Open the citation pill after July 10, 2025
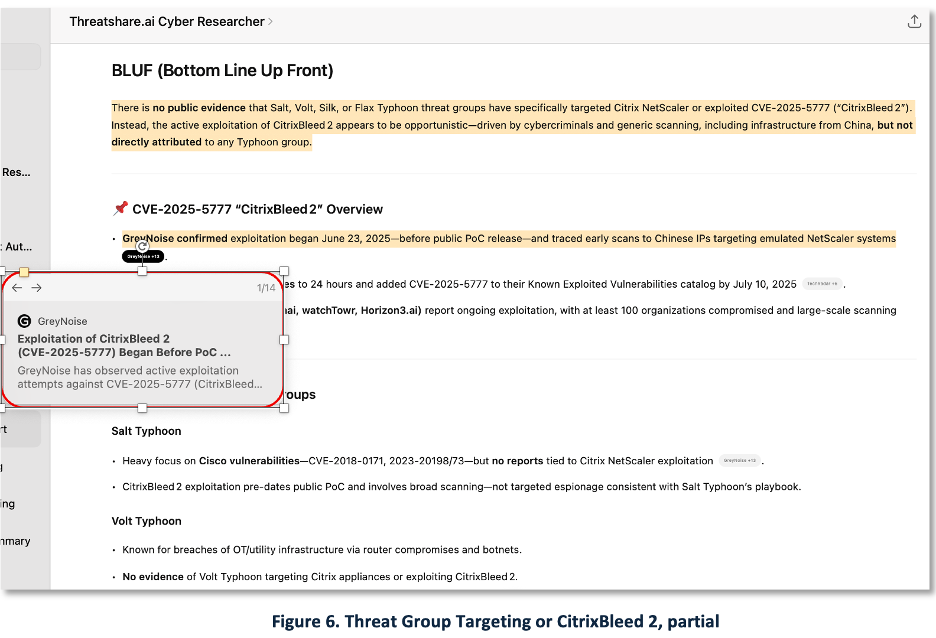Screen dimensions: 936x638 tap(822, 284)
